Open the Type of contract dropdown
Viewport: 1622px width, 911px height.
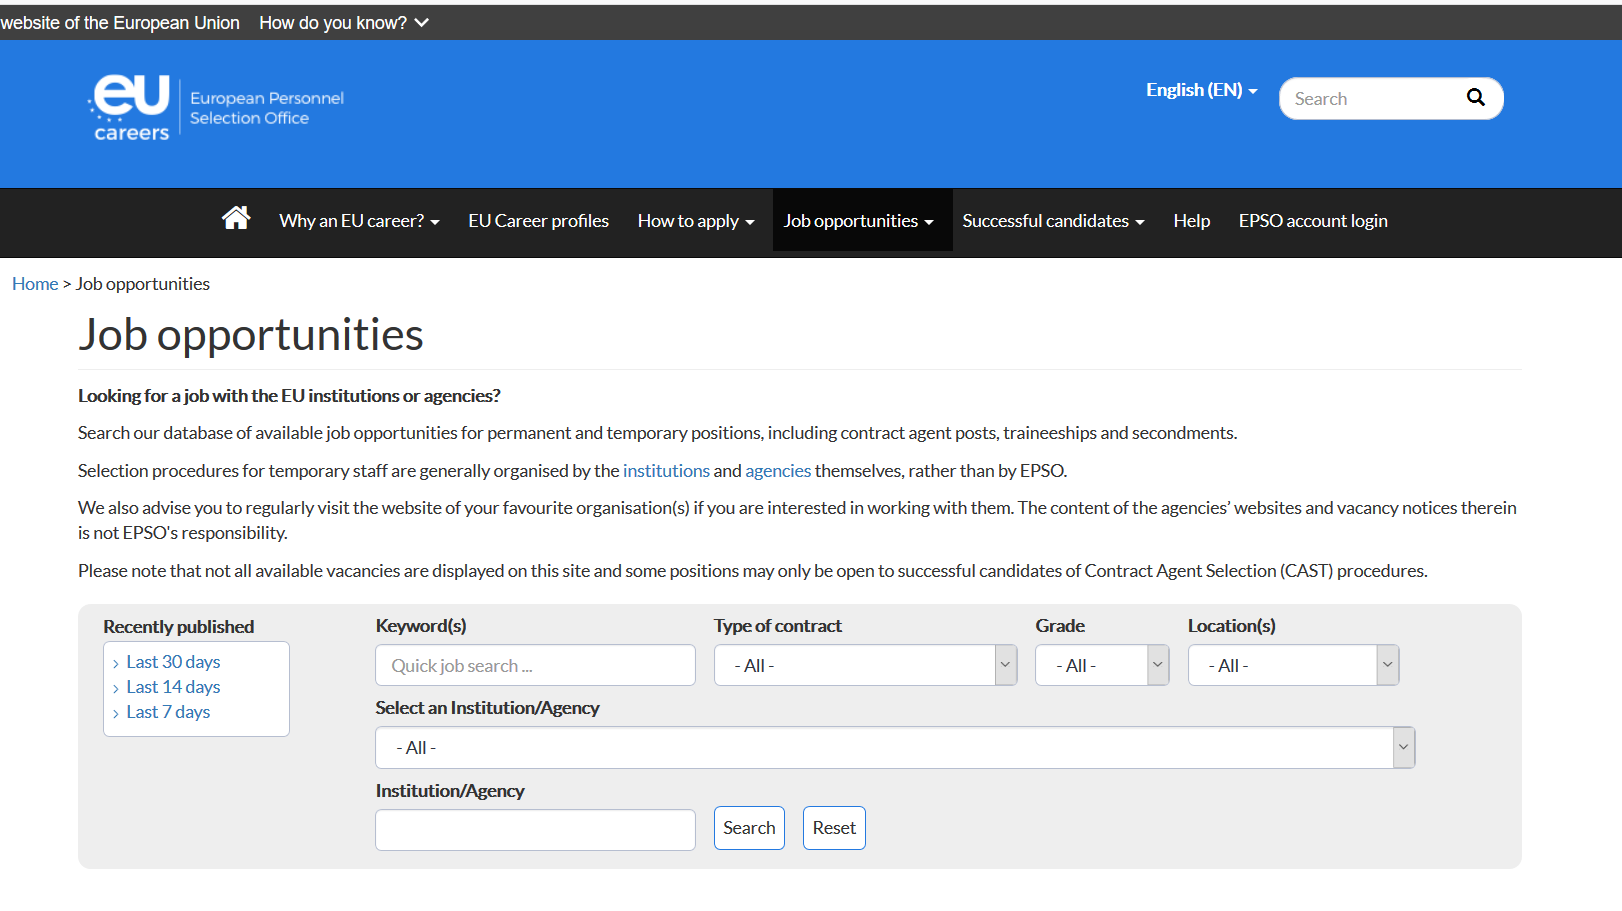pos(865,665)
